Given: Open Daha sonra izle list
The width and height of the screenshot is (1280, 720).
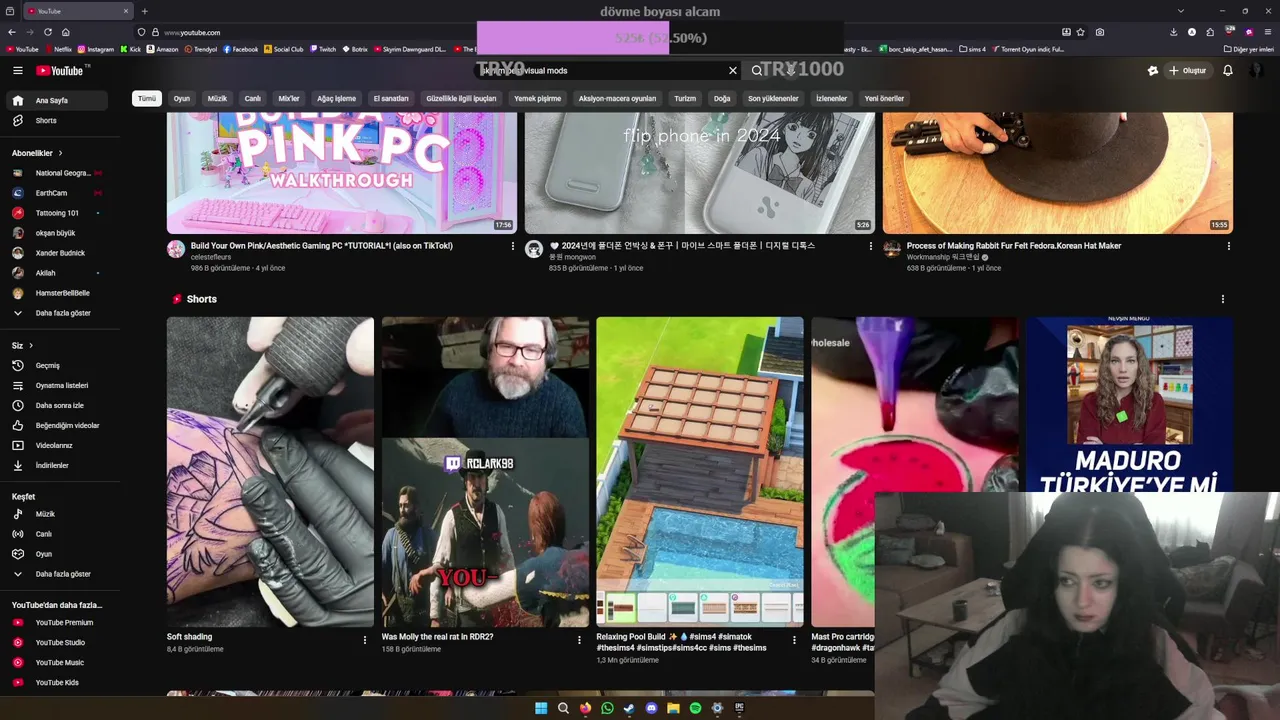Looking at the screenshot, I should 58,405.
